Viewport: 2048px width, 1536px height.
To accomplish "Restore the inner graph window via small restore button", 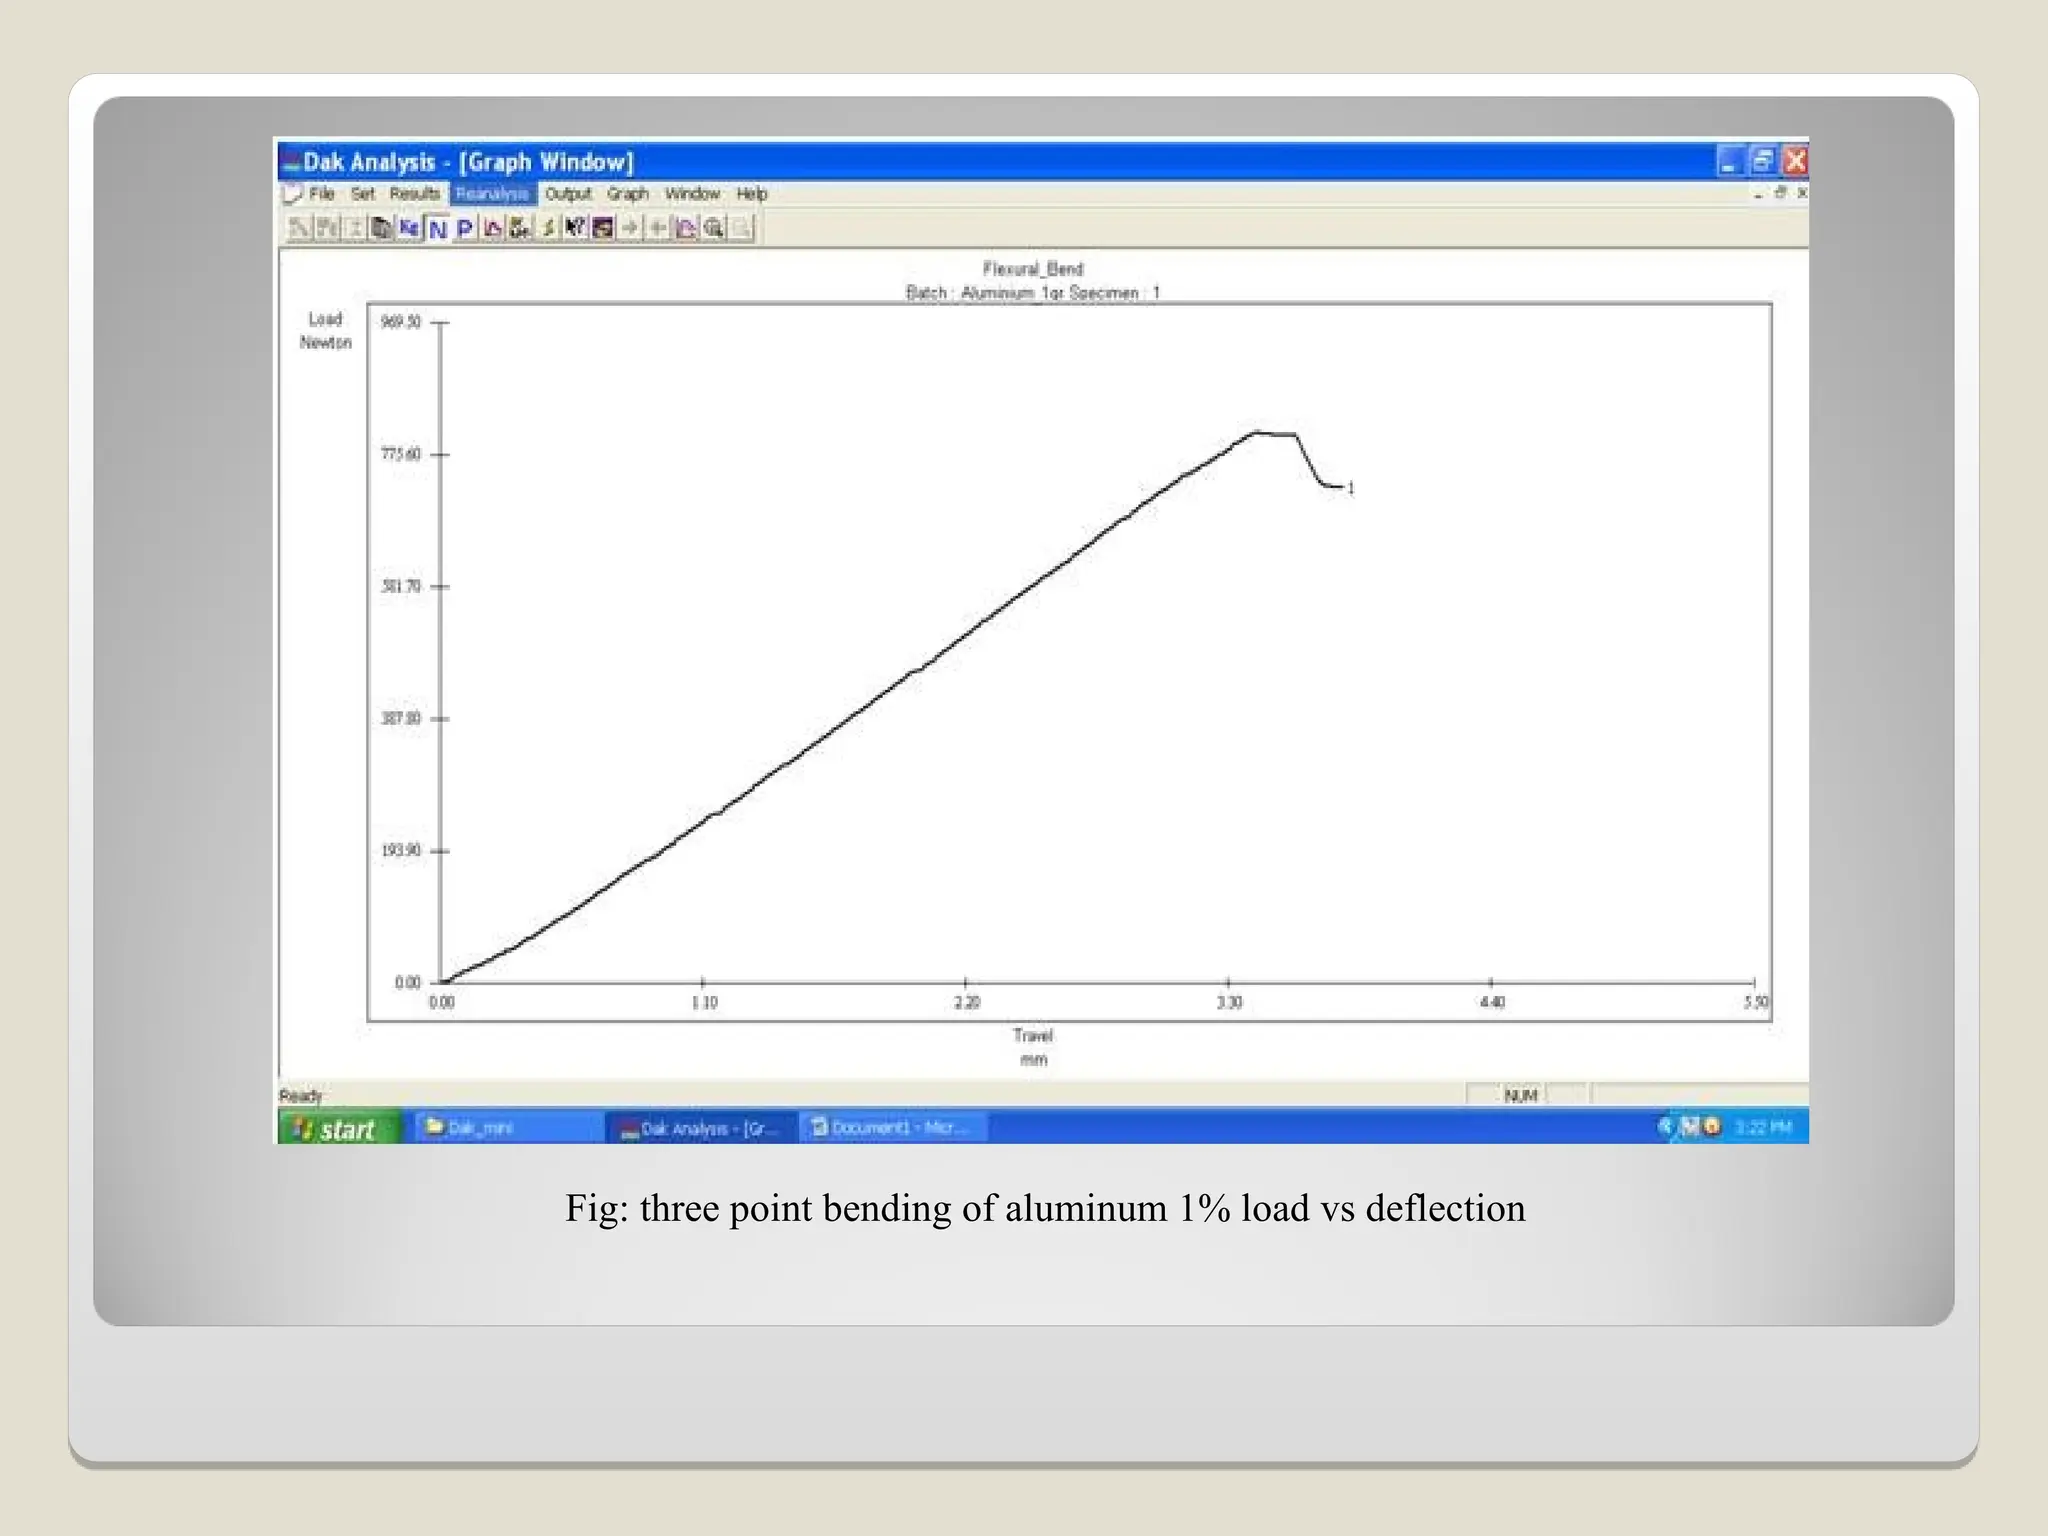I will coord(1781,192).
